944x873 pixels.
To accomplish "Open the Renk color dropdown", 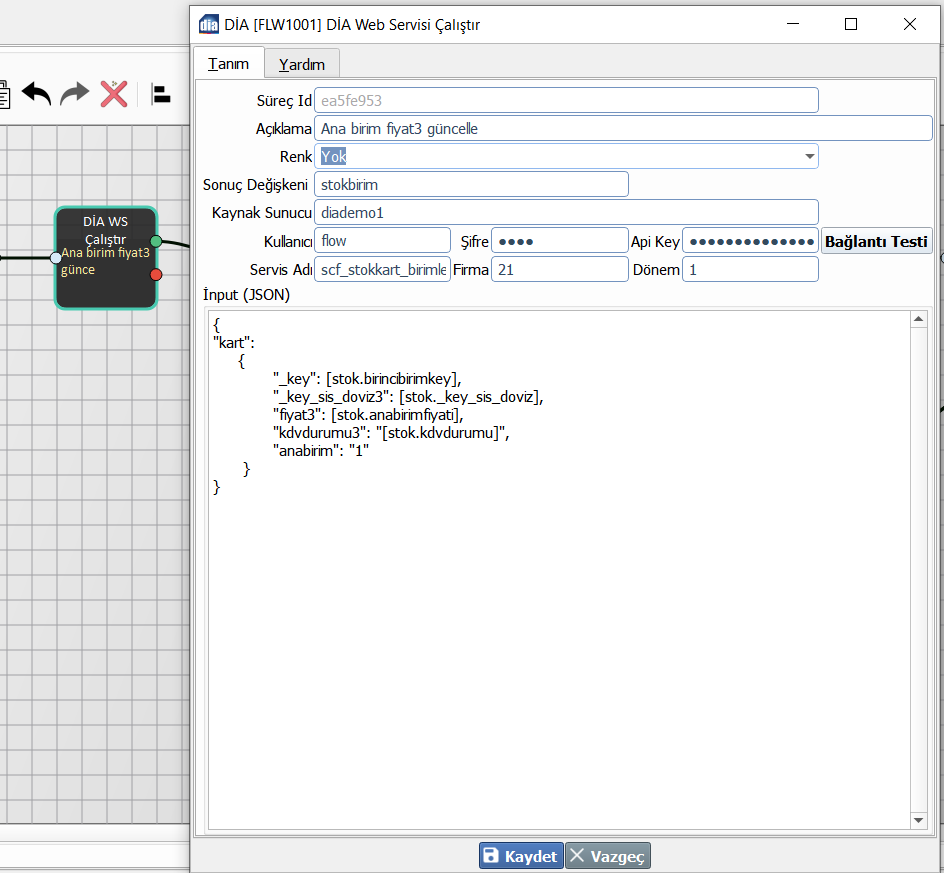I will pyautogui.click(x=807, y=157).
